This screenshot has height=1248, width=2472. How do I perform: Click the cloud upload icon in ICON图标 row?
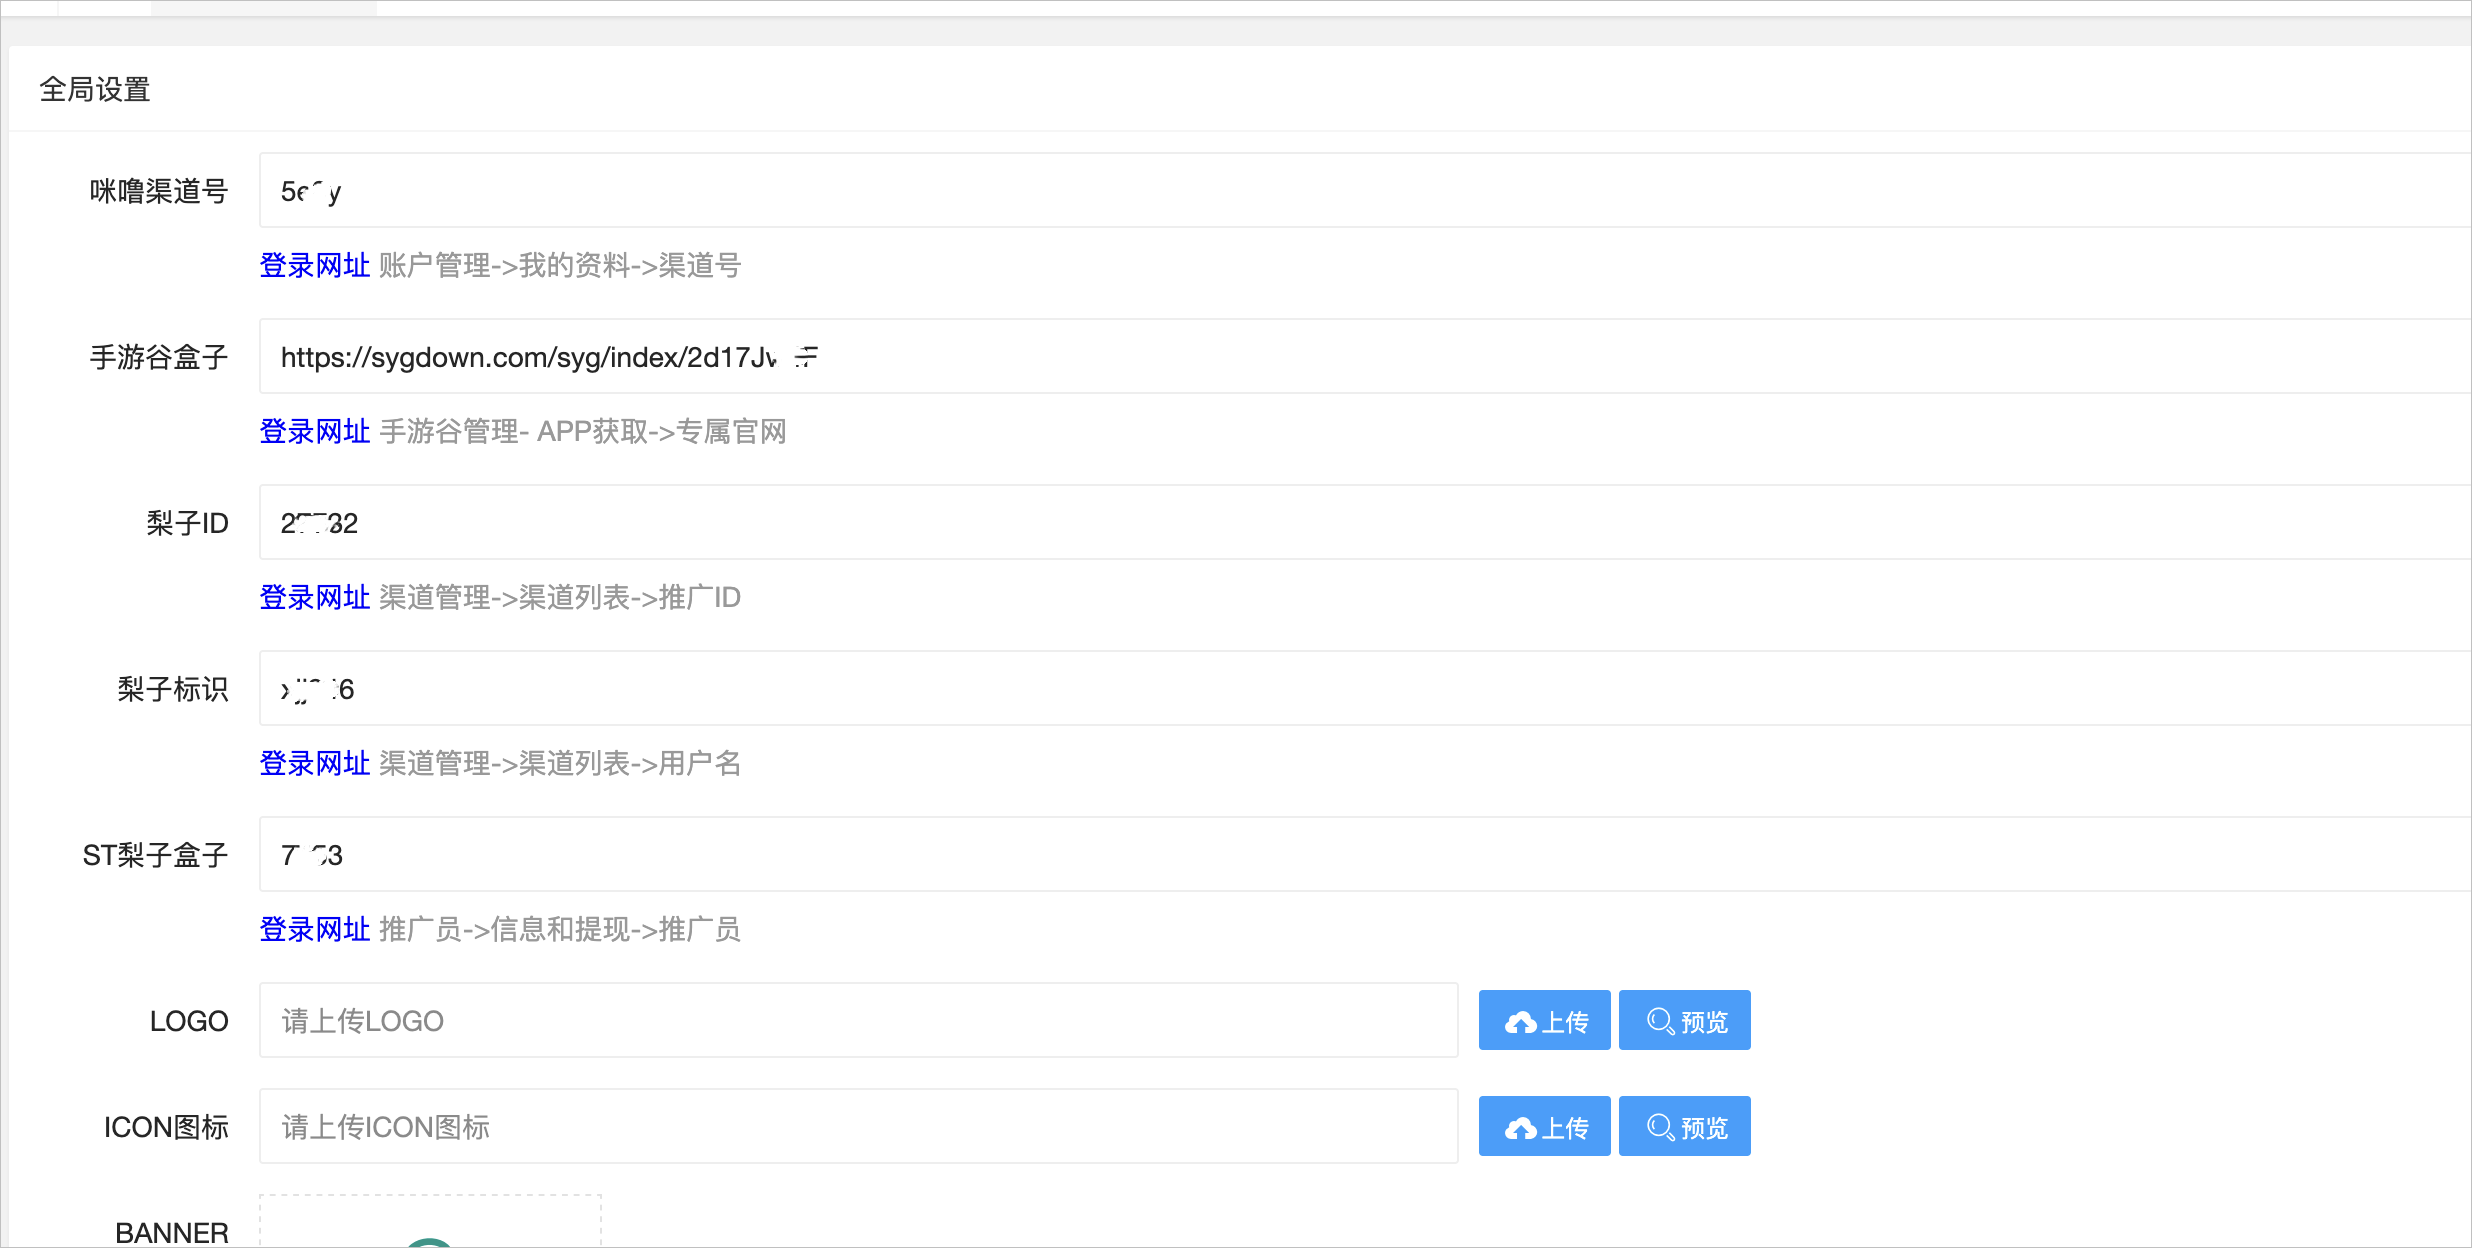pyautogui.click(x=1521, y=1128)
